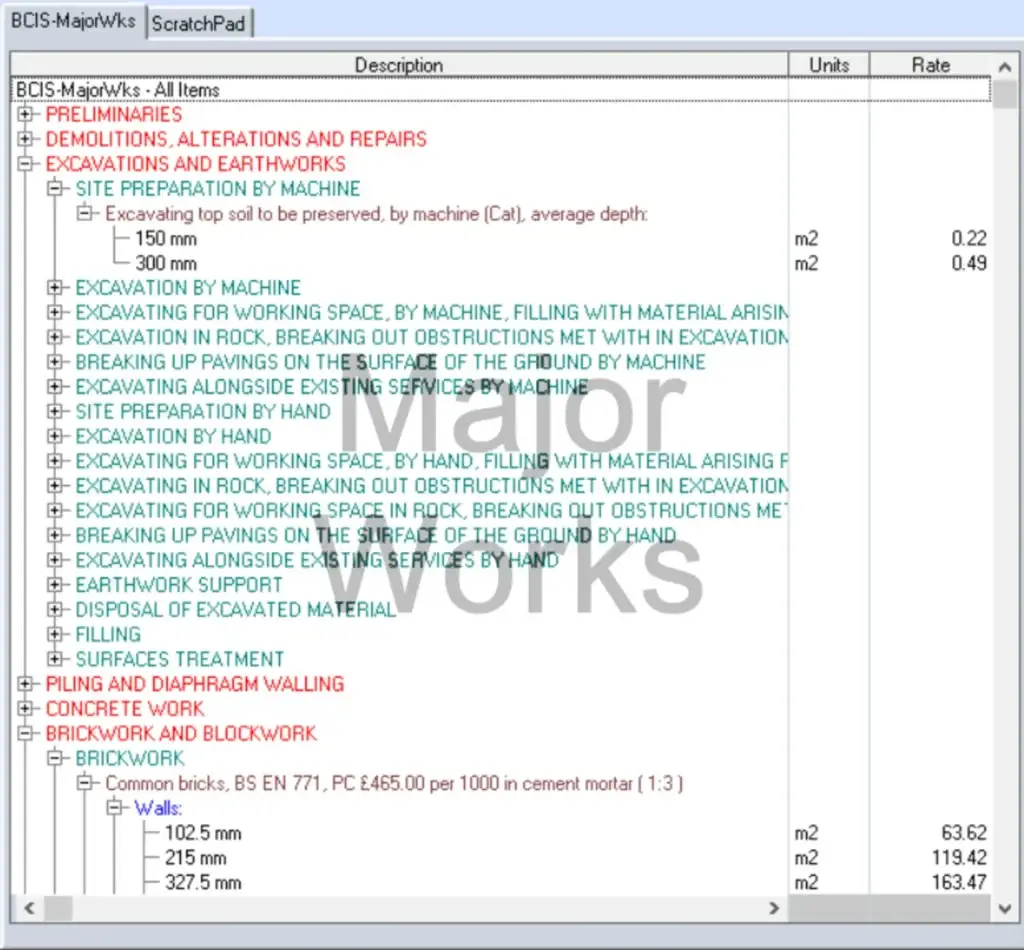Click the 0.49 rate value
1024x950 pixels.
[x=968, y=263]
